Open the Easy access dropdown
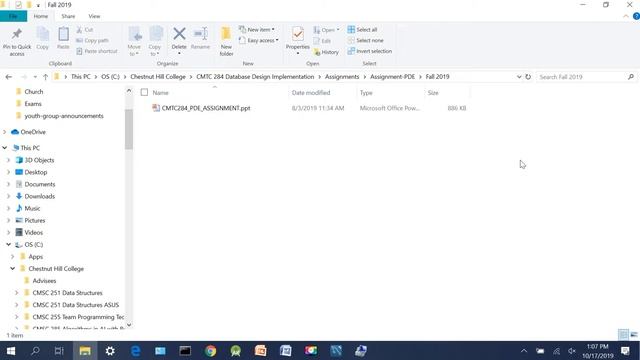 pos(259,40)
